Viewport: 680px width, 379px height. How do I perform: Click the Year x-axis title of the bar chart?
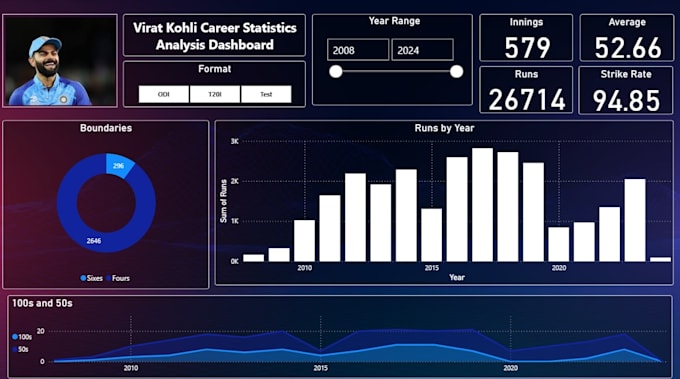457,278
